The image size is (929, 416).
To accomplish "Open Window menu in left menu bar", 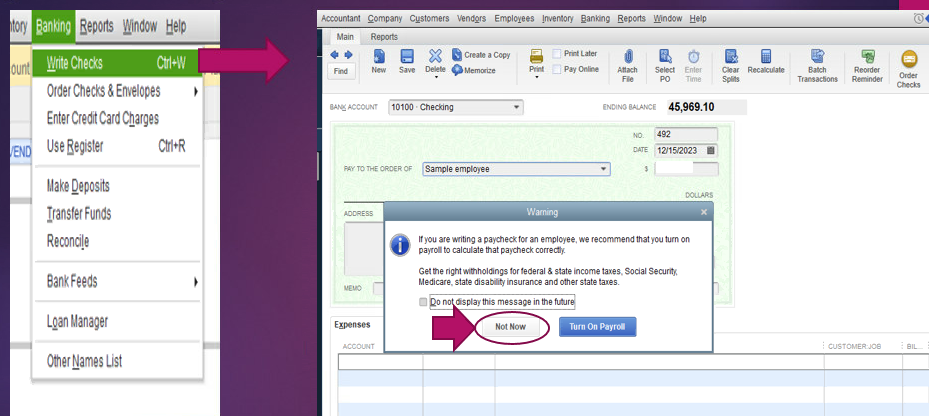I will click(x=140, y=27).
